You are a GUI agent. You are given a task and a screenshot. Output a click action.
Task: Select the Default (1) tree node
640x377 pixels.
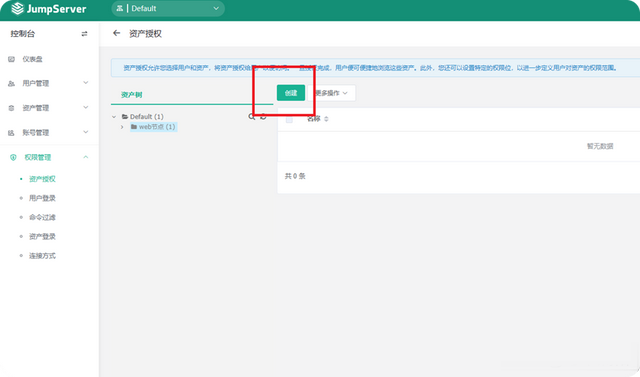click(x=147, y=117)
